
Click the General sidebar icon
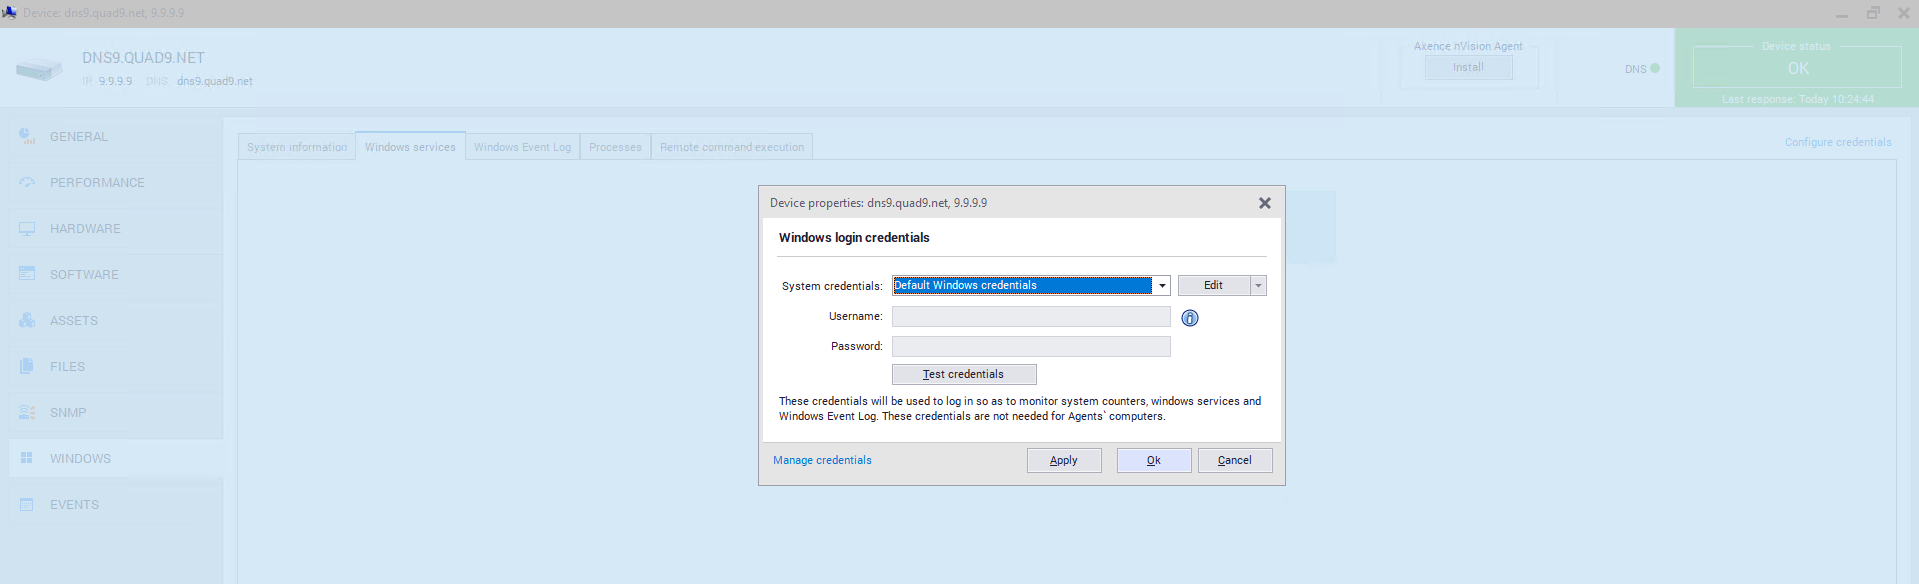click(27, 136)
